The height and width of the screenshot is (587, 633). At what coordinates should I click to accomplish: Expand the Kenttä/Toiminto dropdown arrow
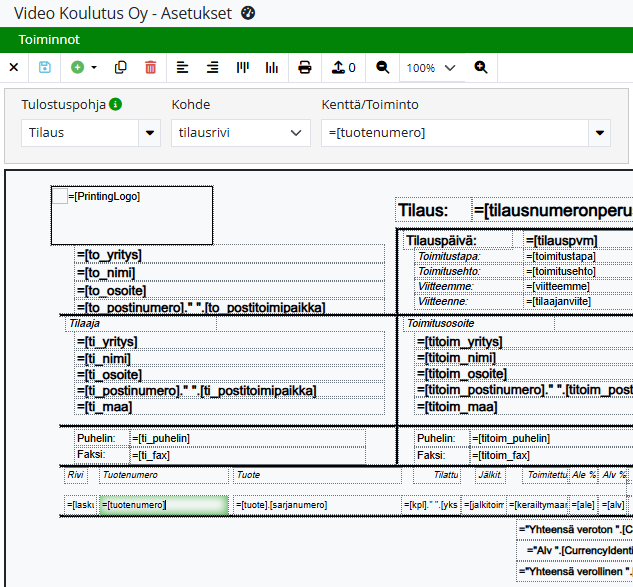click(600, 133)
